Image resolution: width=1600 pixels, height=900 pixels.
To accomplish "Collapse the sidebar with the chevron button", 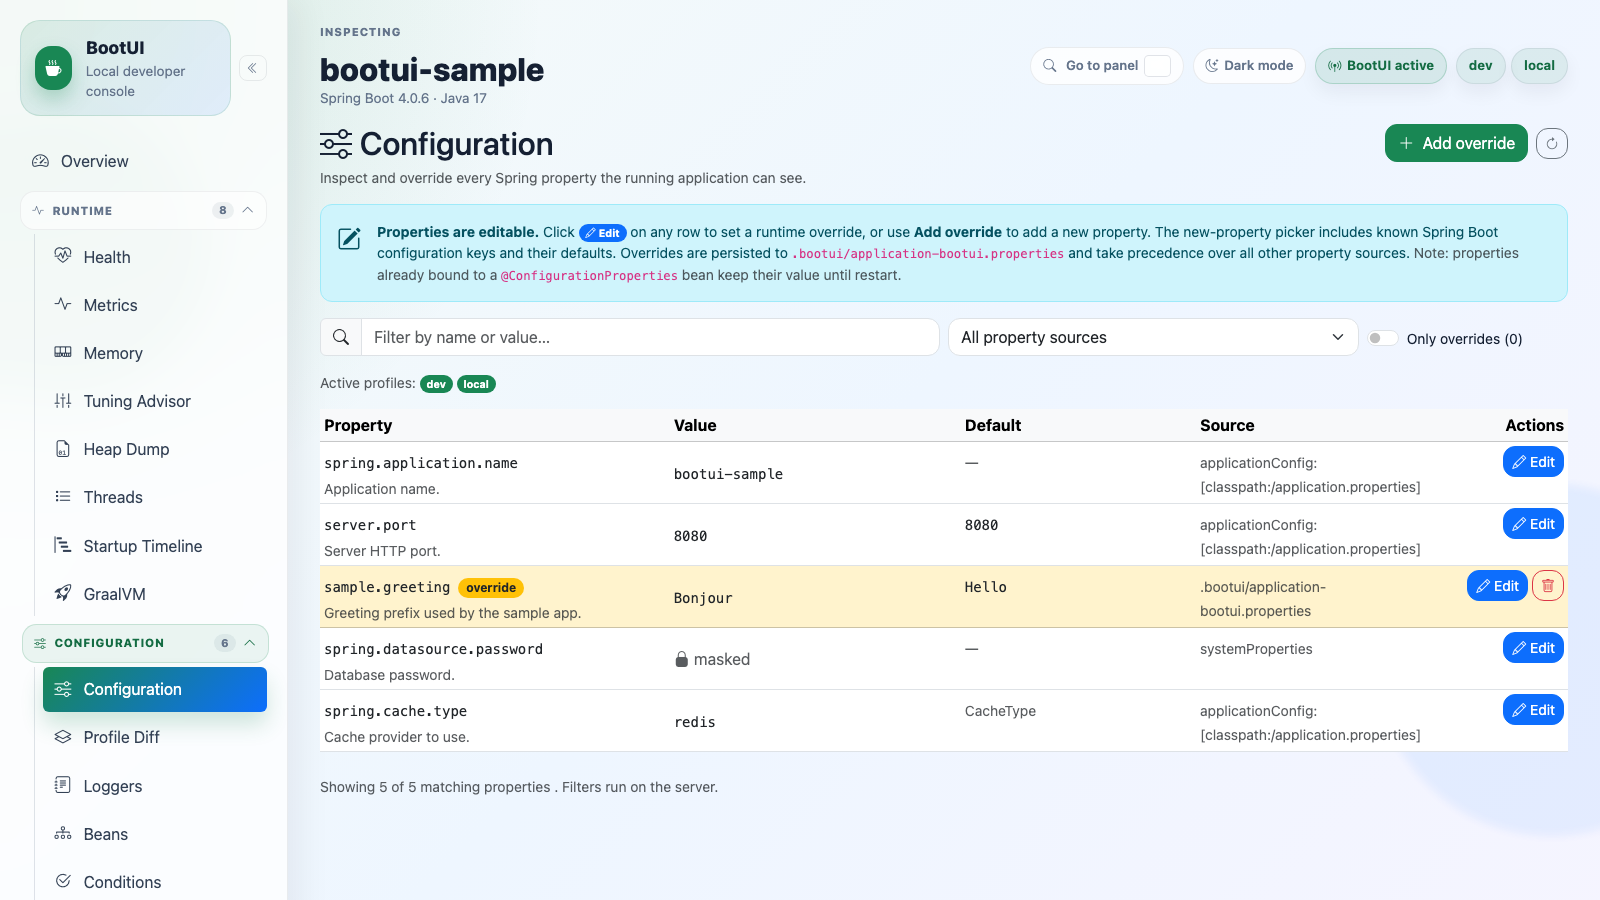I will (253, 68).
